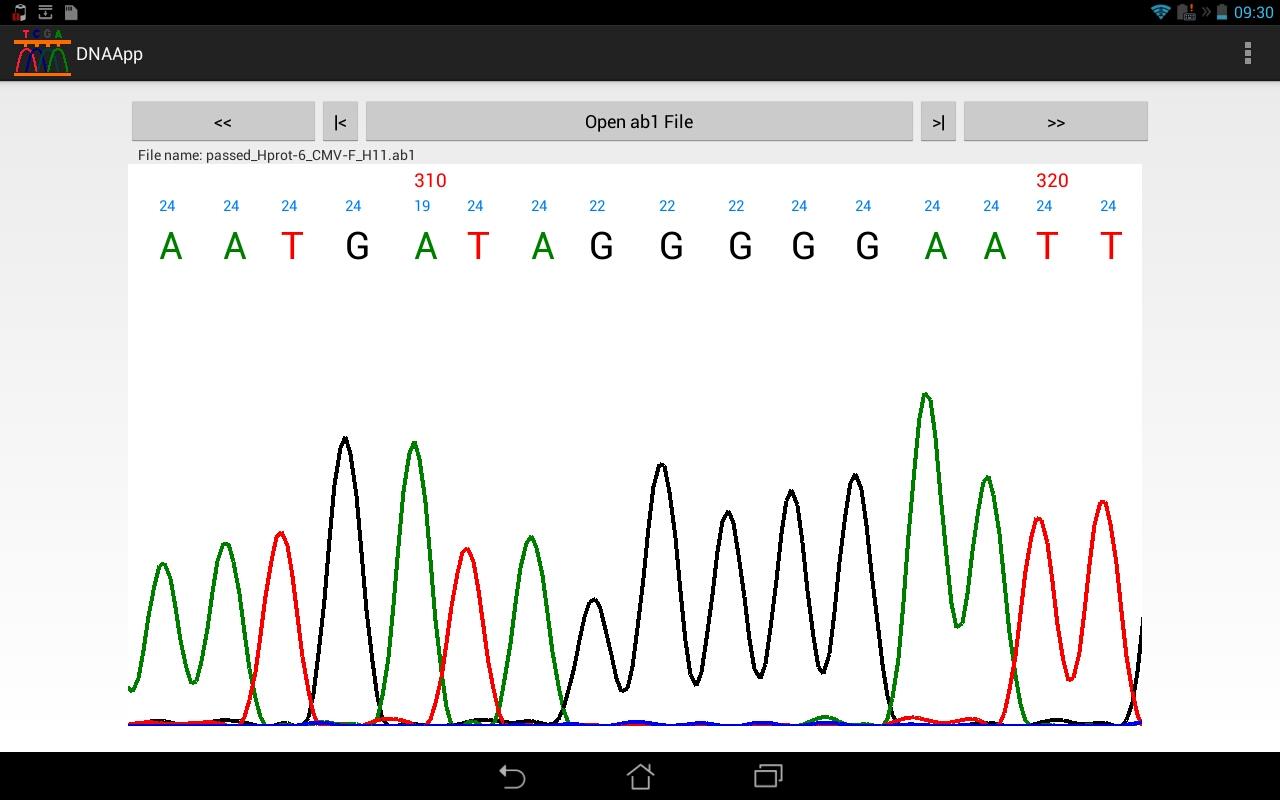Tap position marker 310
1280x800 pixels.
click(430, 181)
